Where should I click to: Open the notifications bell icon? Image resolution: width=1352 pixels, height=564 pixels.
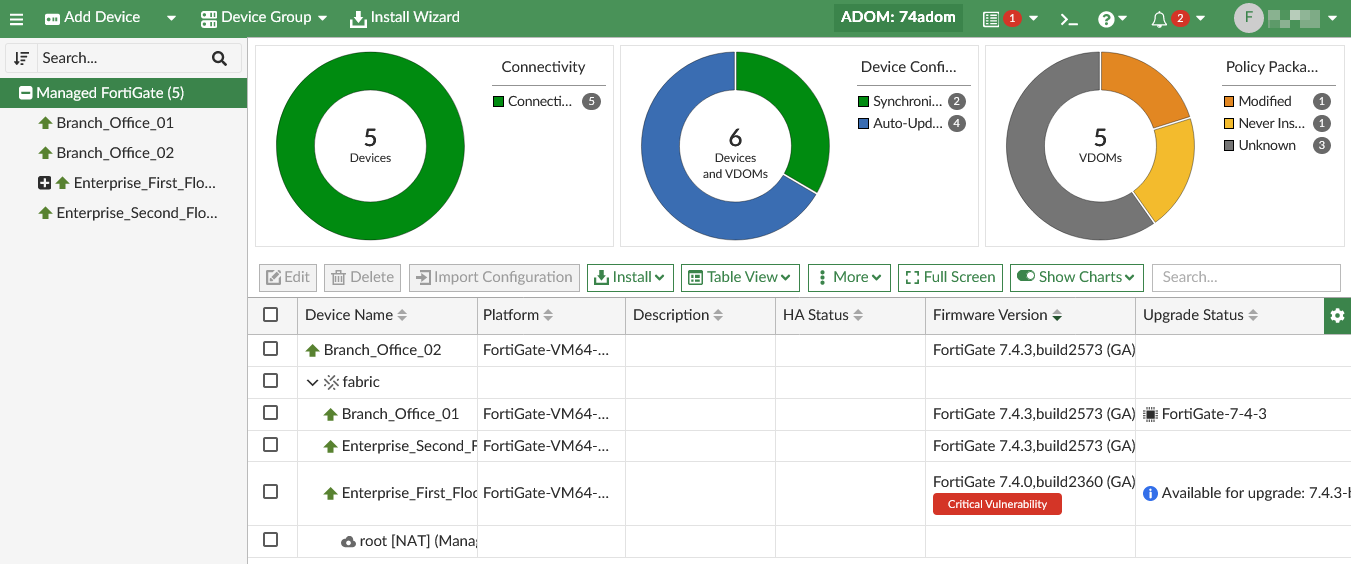(x=1159, y=18)
